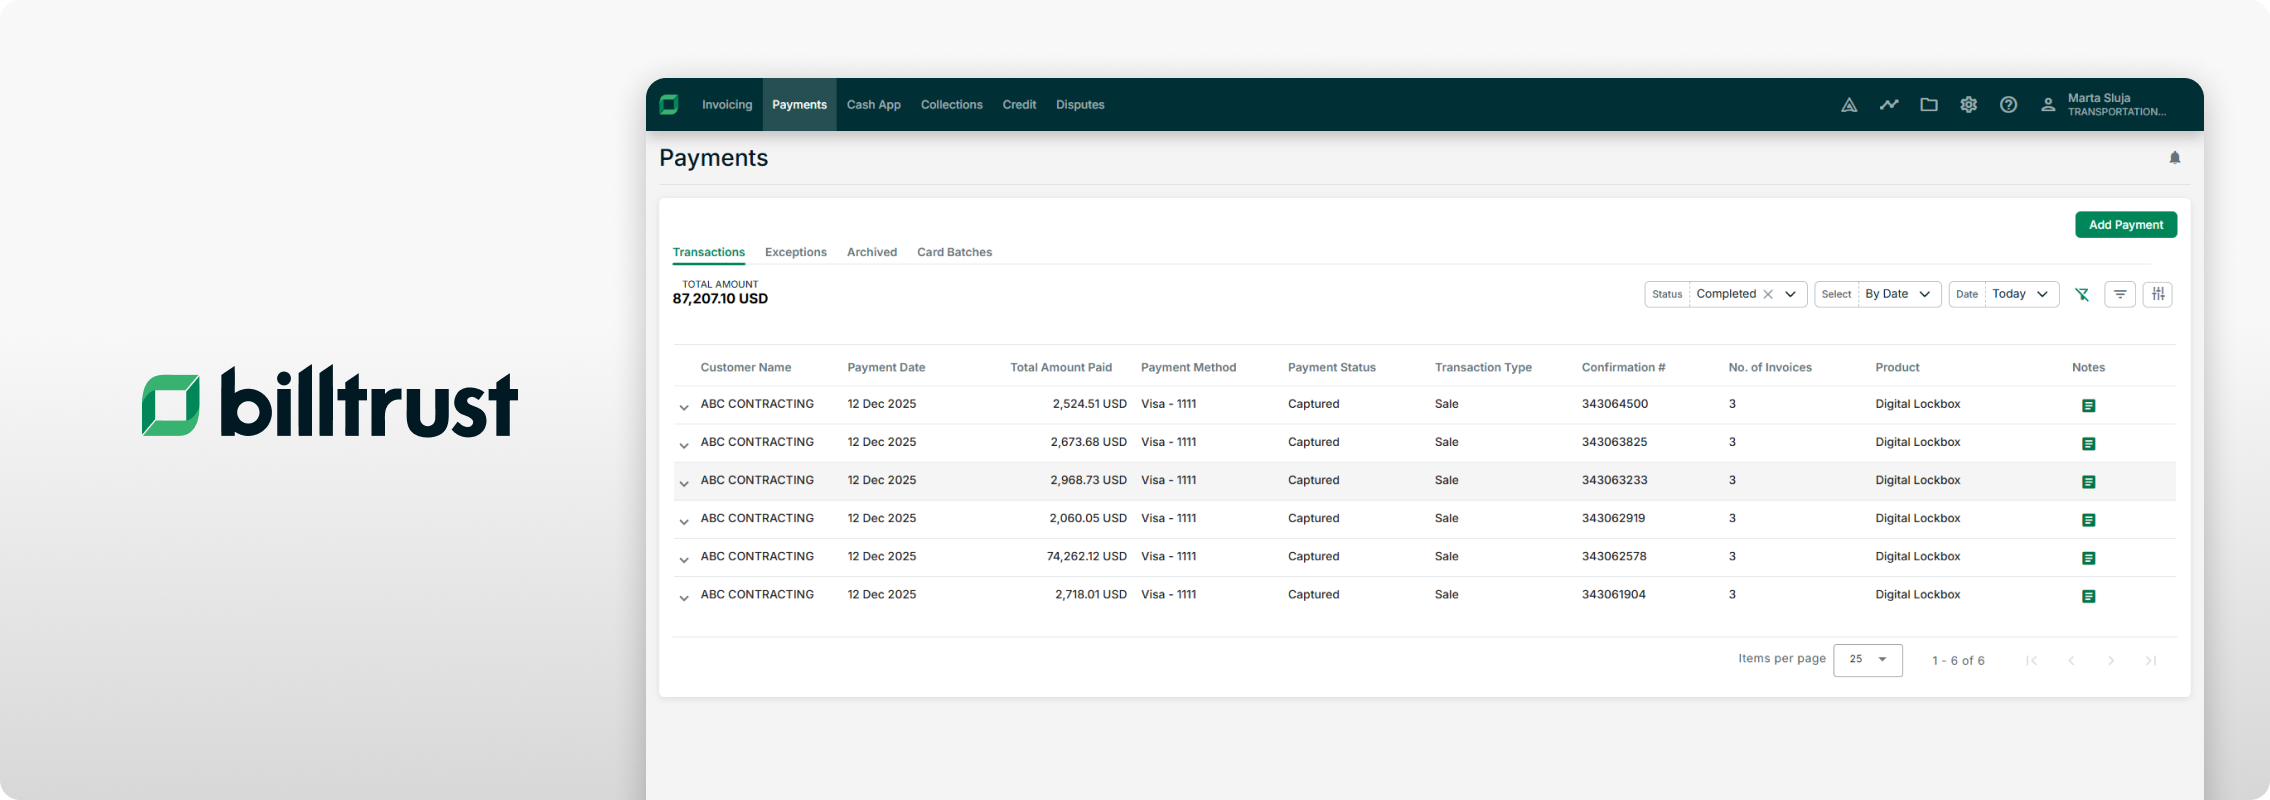Viewport: 2270px width, 800px height.
Task: Sort by the Product column header
Action: pos(1898,368)
